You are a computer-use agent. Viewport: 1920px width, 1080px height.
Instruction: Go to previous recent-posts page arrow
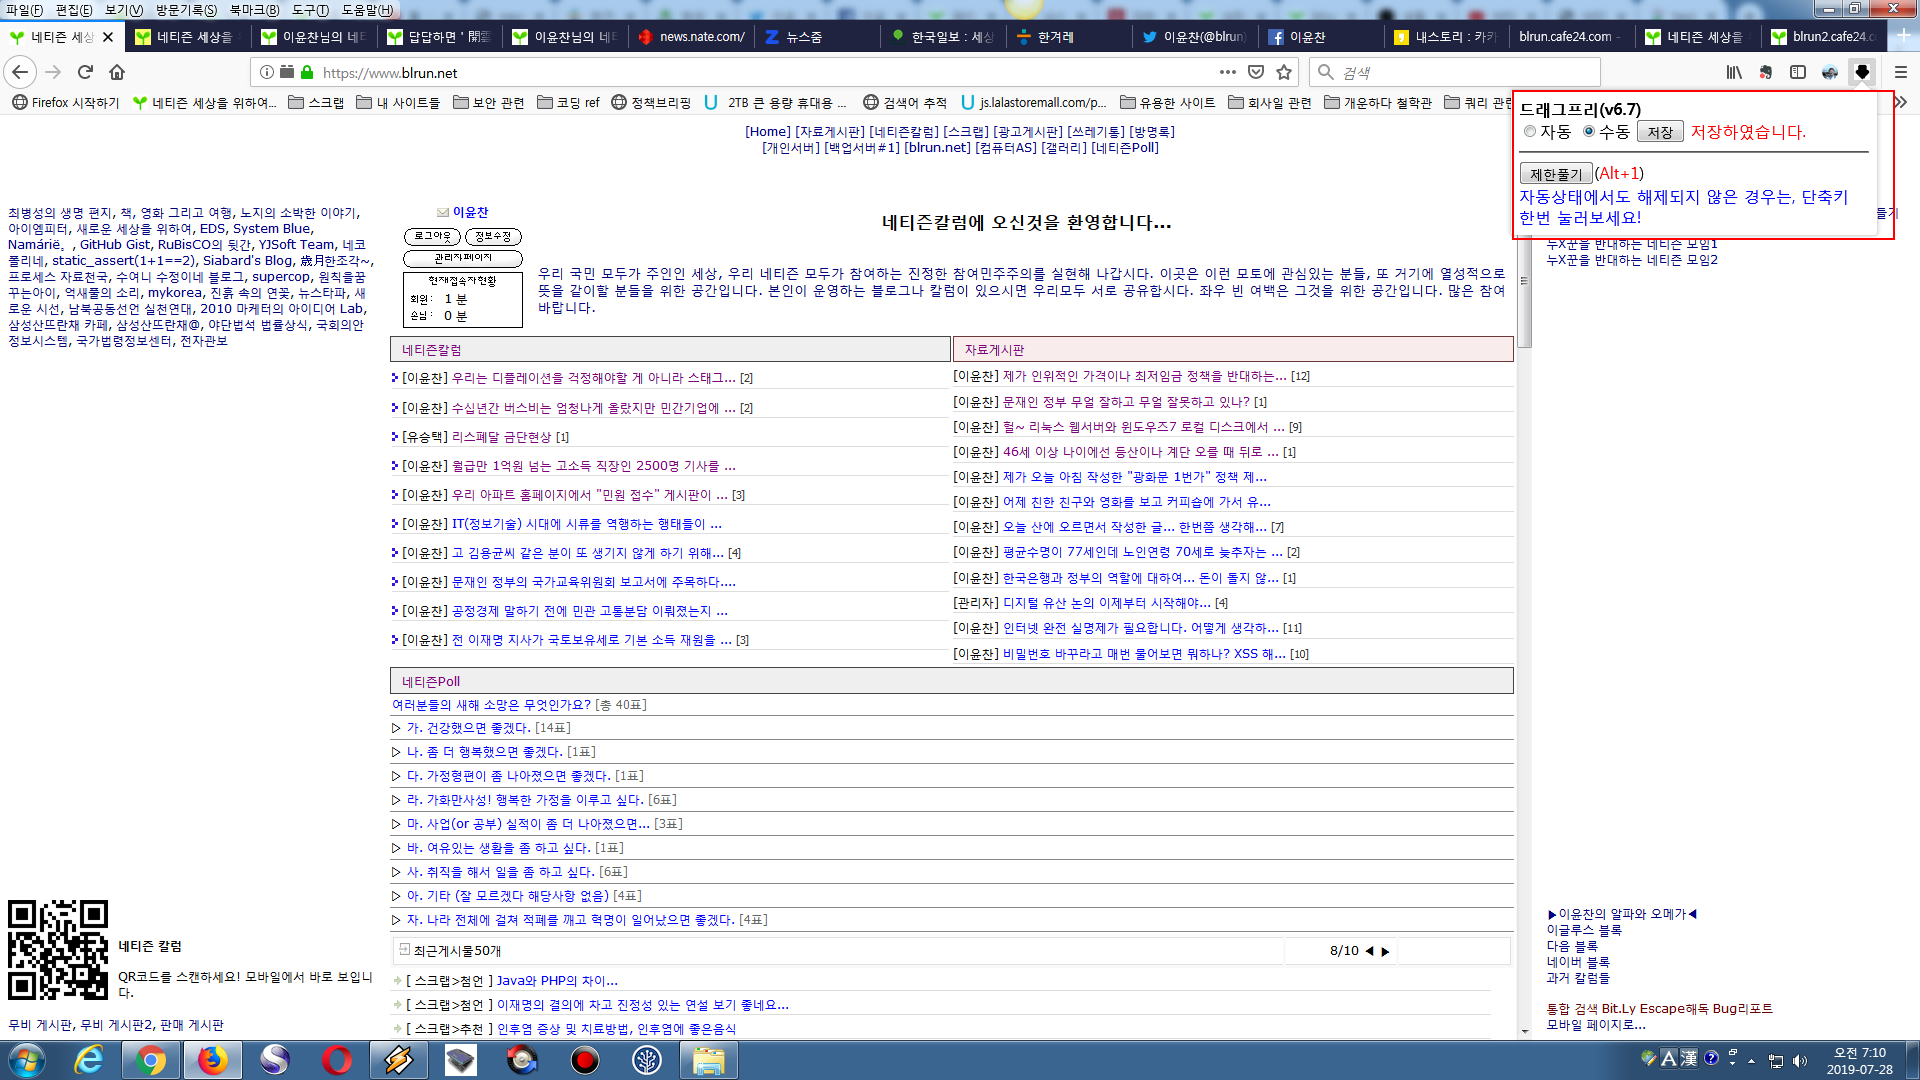pyautogui.click(x=1369, y=951)
